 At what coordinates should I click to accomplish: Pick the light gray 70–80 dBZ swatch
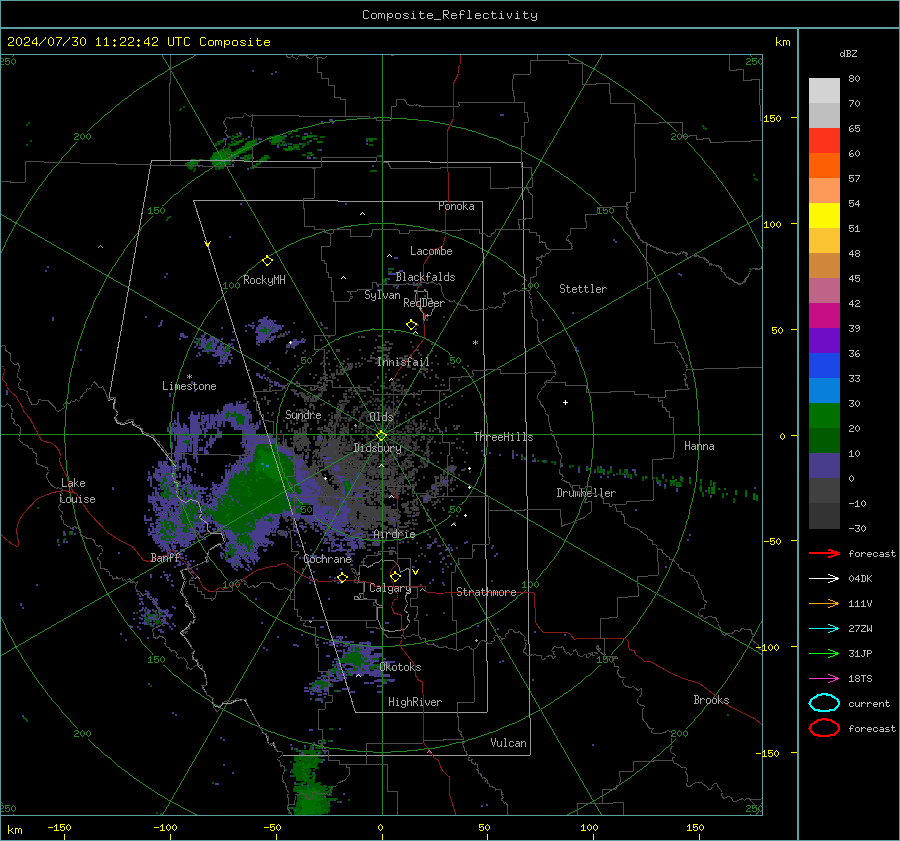tap(824, 91)
